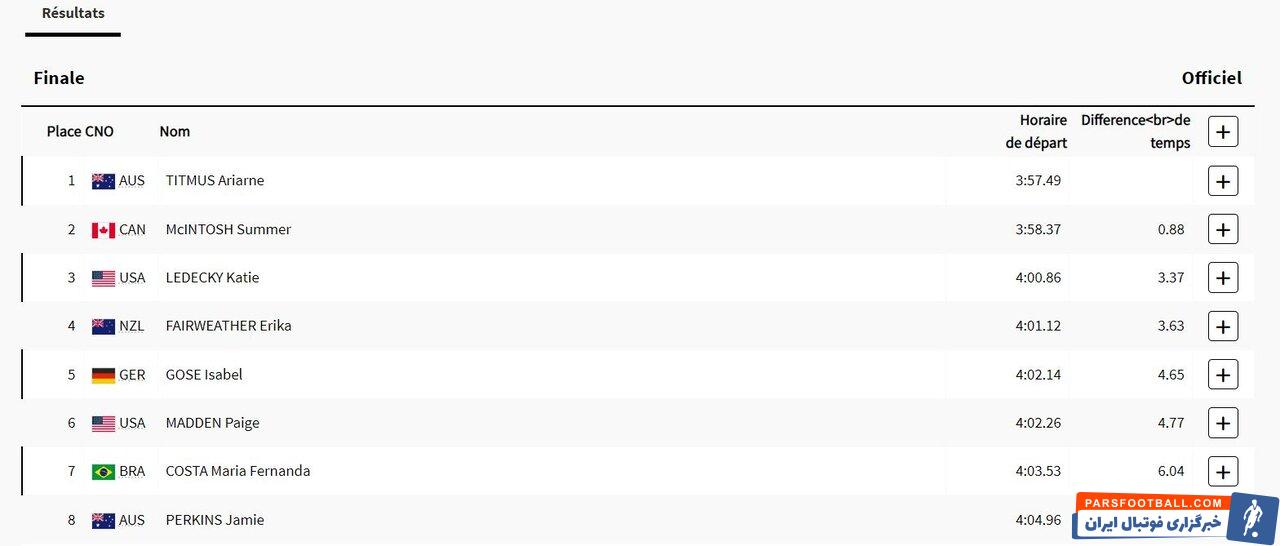1280x546 pixels.
Task: Click the Australia flag beside PERKINS
Action: [x=103, y=520]
